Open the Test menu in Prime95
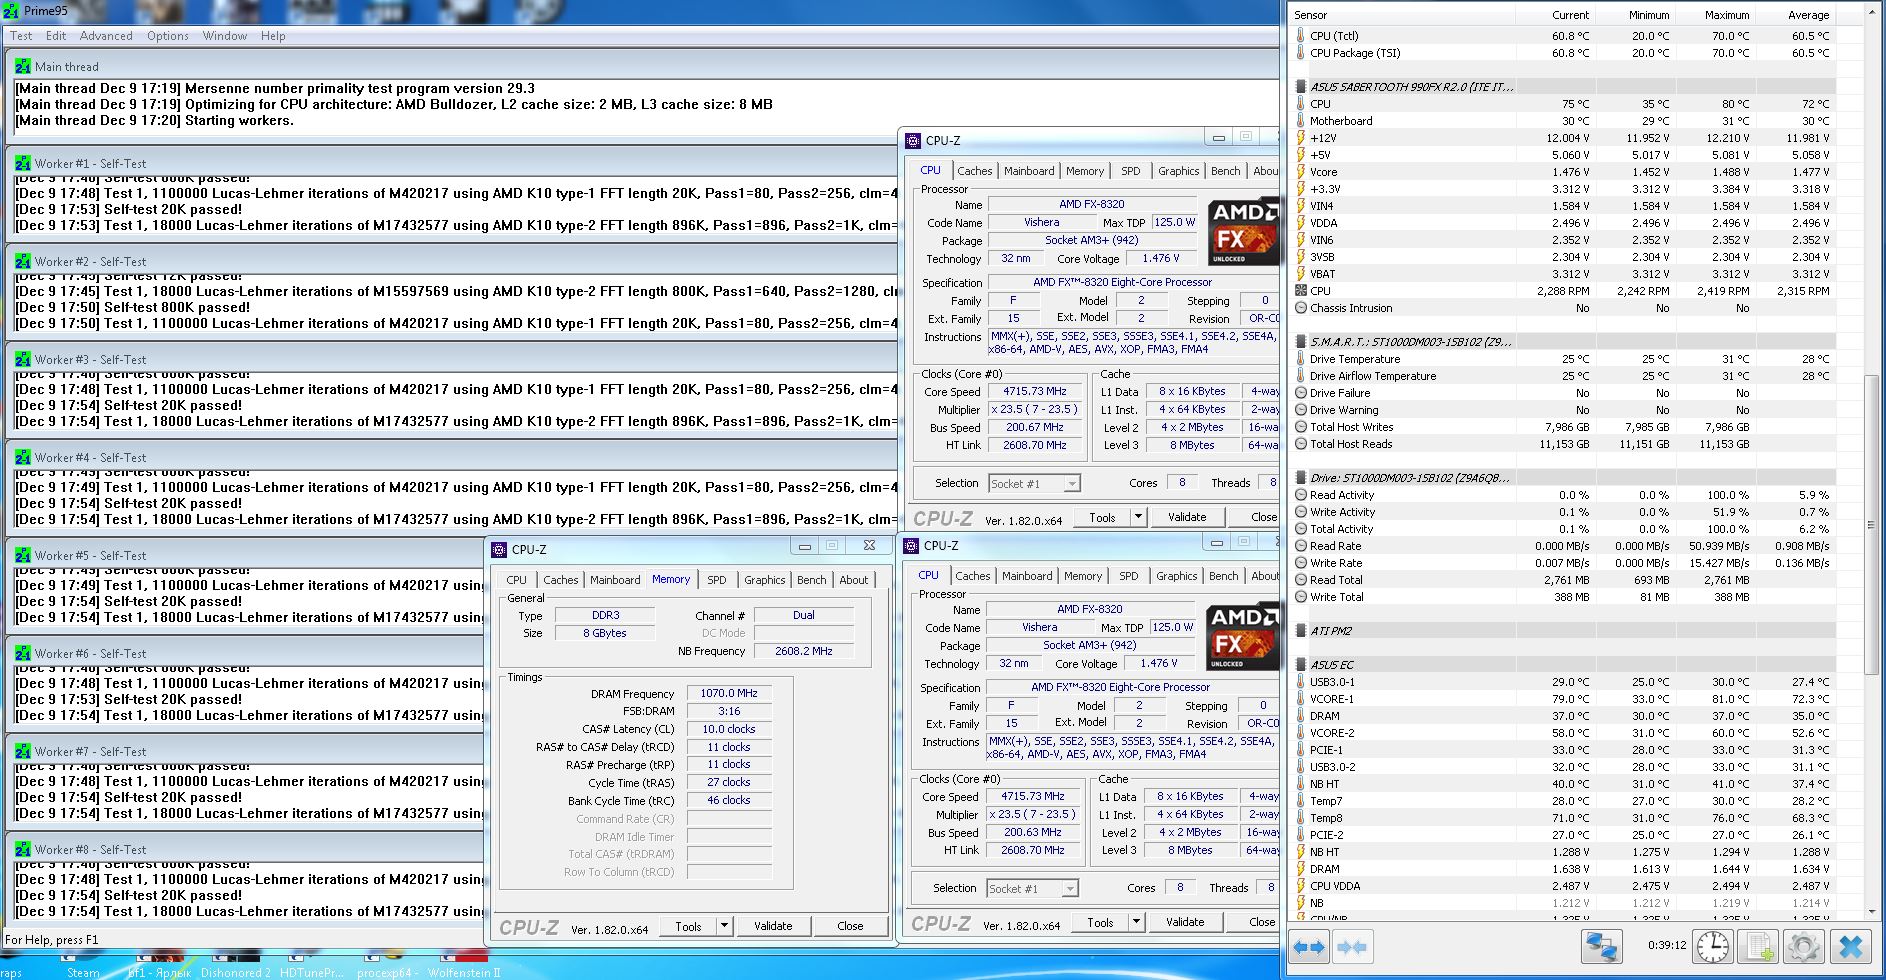 [x=21, y=36]
